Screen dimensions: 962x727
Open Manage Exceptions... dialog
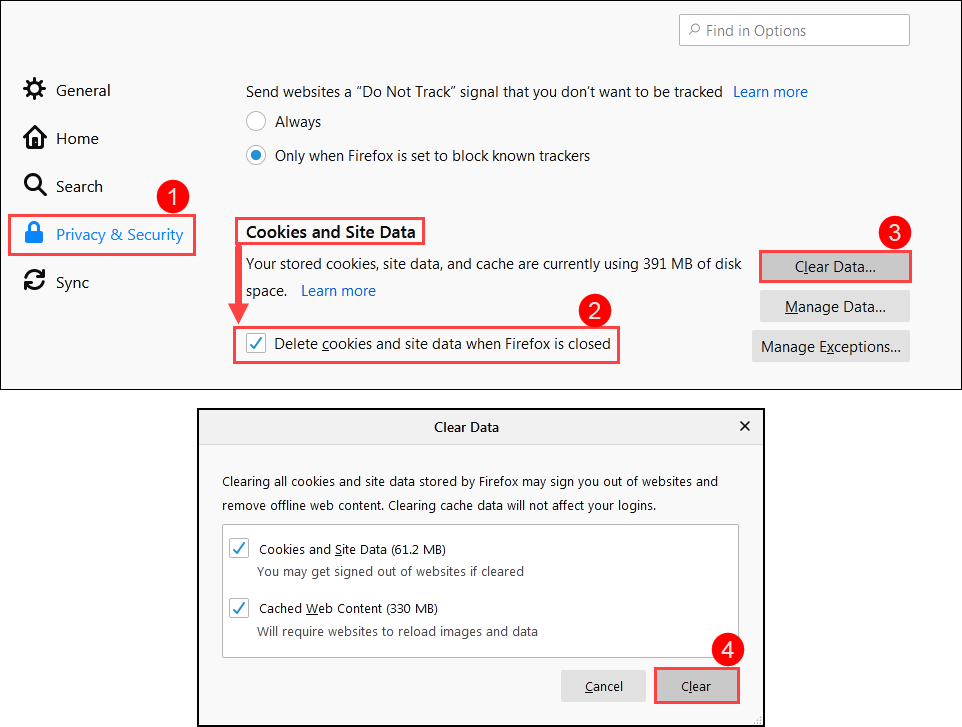click(x=831, y=347)
